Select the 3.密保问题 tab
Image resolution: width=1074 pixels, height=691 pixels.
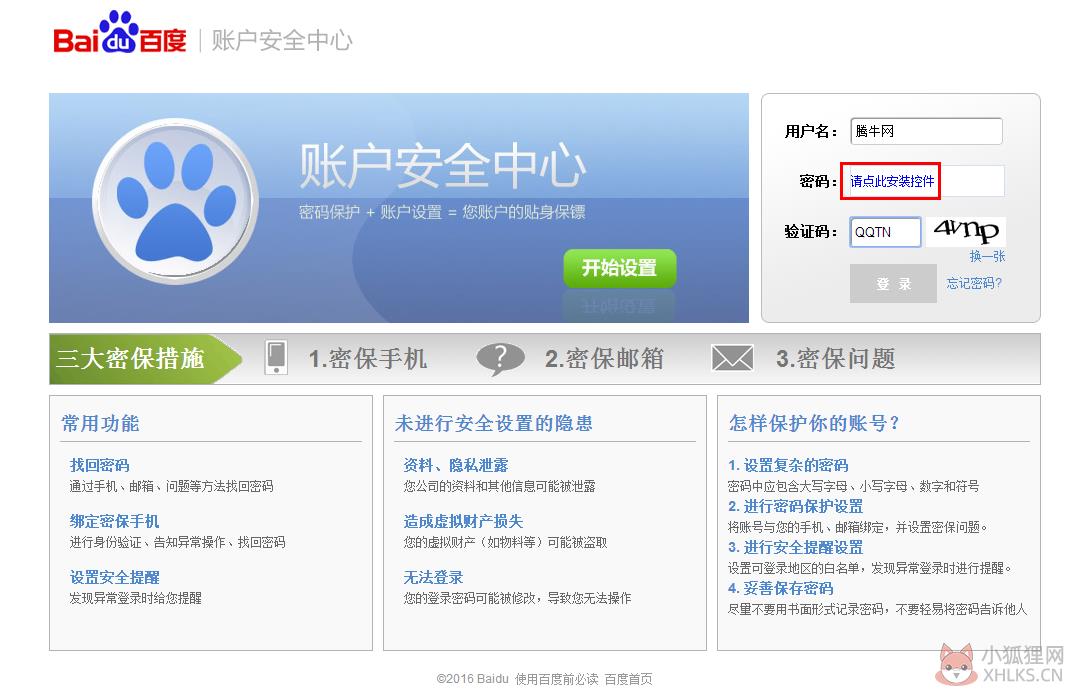coord(836,359)
